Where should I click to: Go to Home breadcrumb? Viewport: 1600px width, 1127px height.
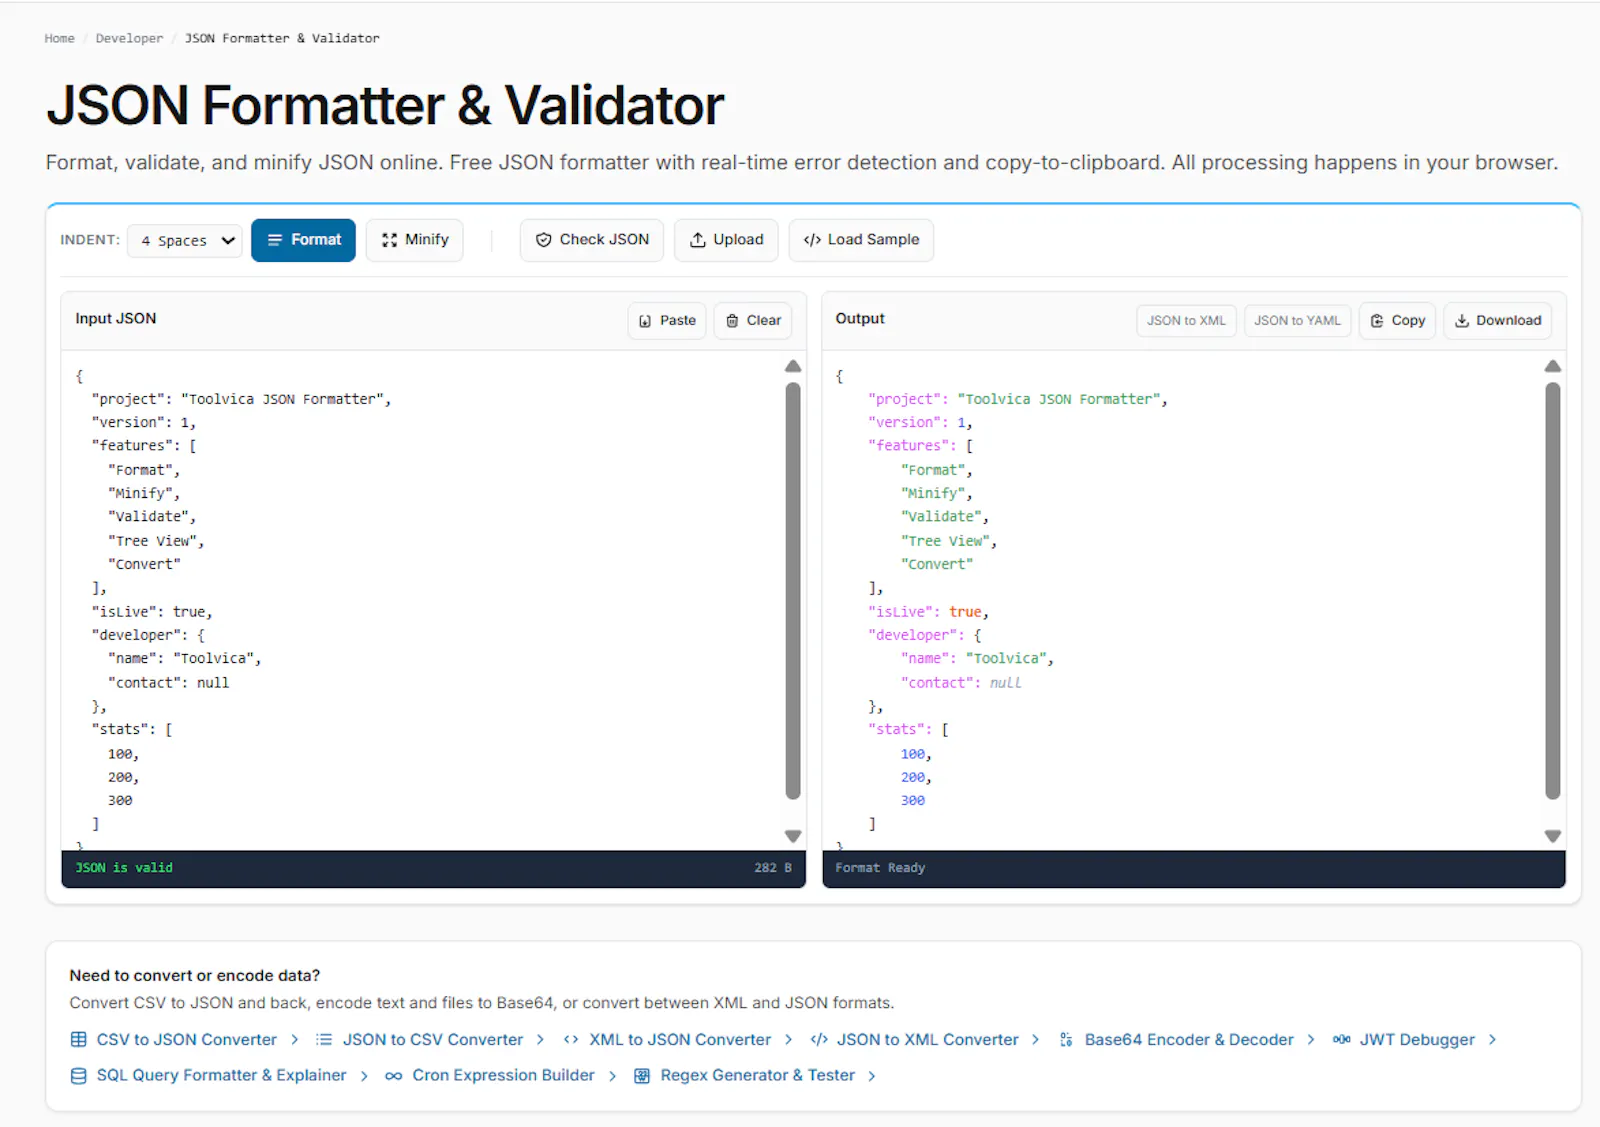pos(59,38)
